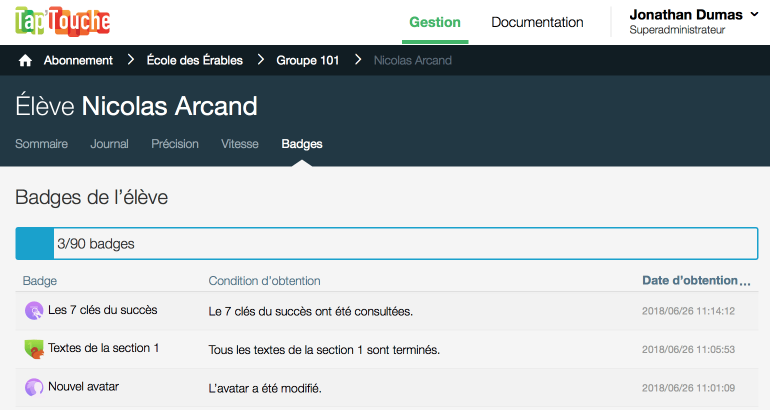This screenshot has height=410, width=770.
Task: Go to Abonnement in breadcrumb
Action: (78, 61)
